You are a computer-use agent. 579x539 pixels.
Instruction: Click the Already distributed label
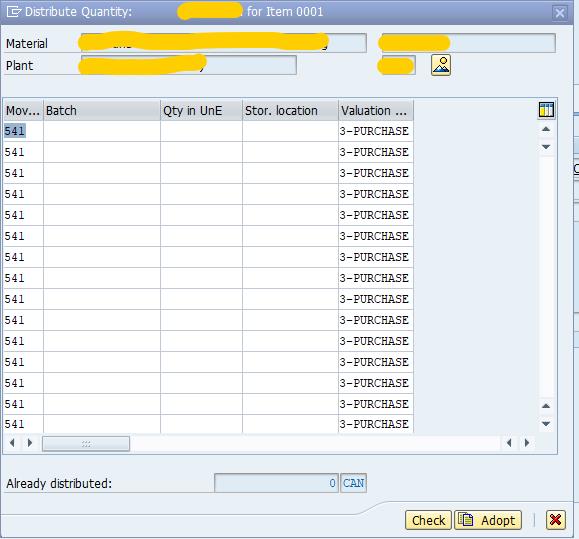[x=59, y=483]
